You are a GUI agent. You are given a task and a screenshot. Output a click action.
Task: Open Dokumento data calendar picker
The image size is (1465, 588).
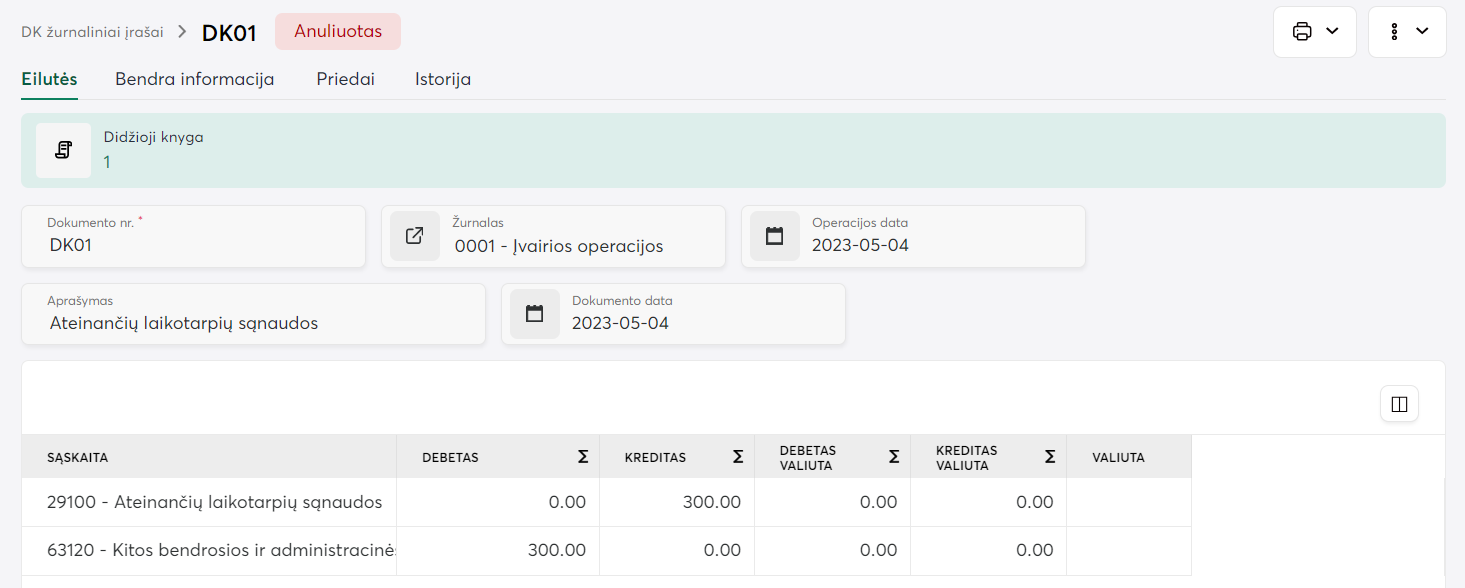tap(534, 314)
